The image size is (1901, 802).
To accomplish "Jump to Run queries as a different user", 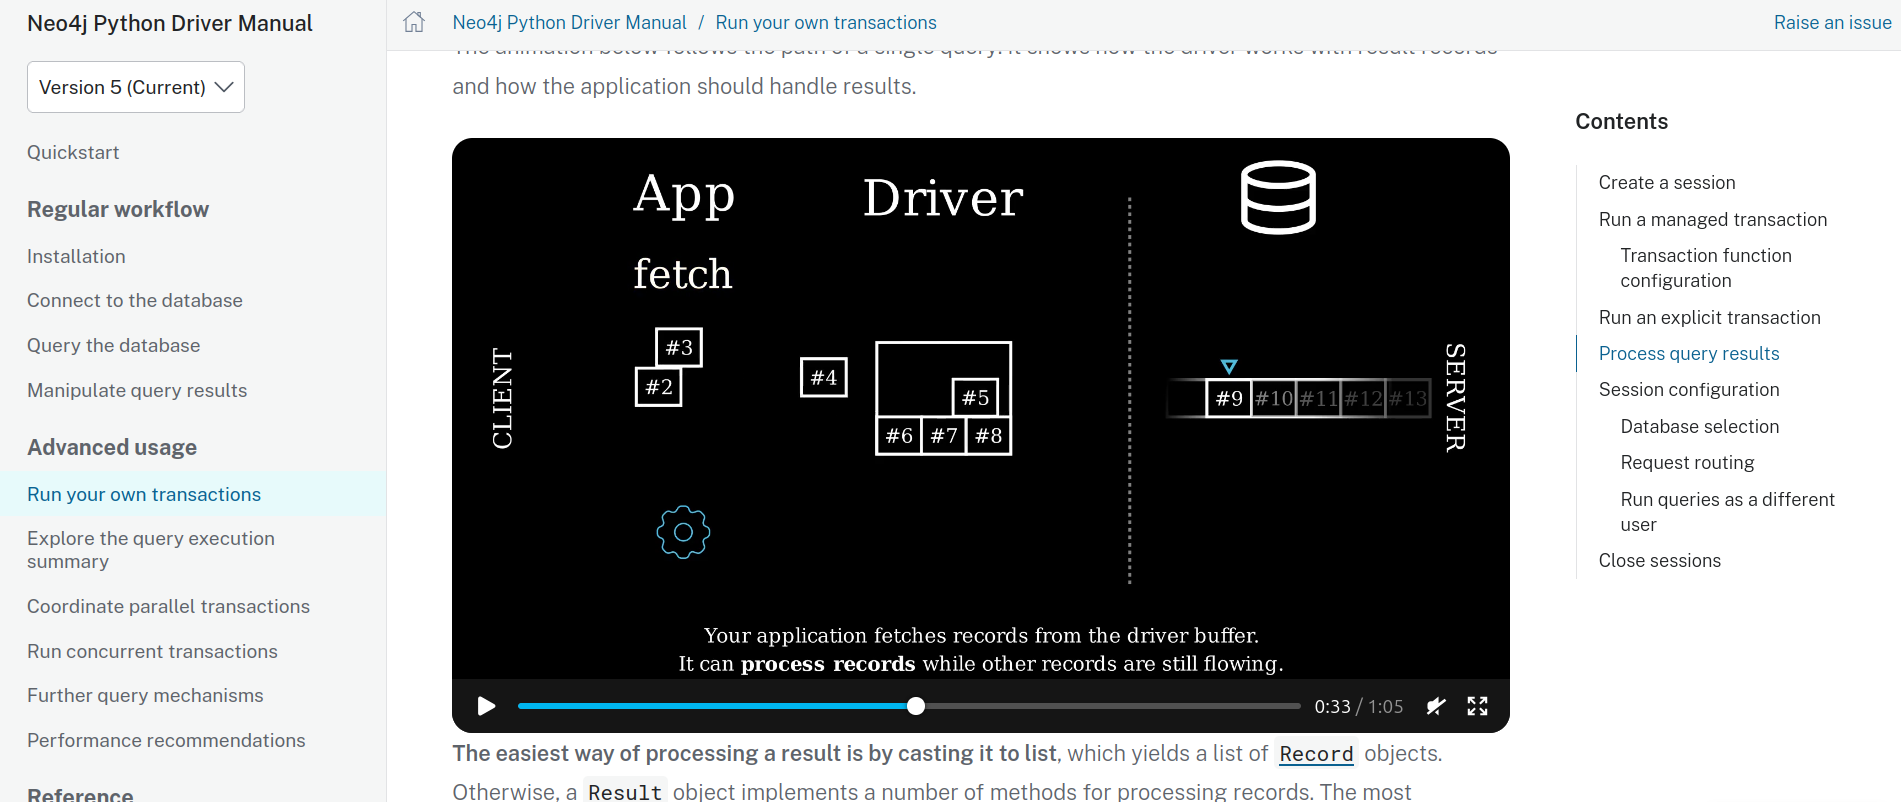I will coord(1727,511).
